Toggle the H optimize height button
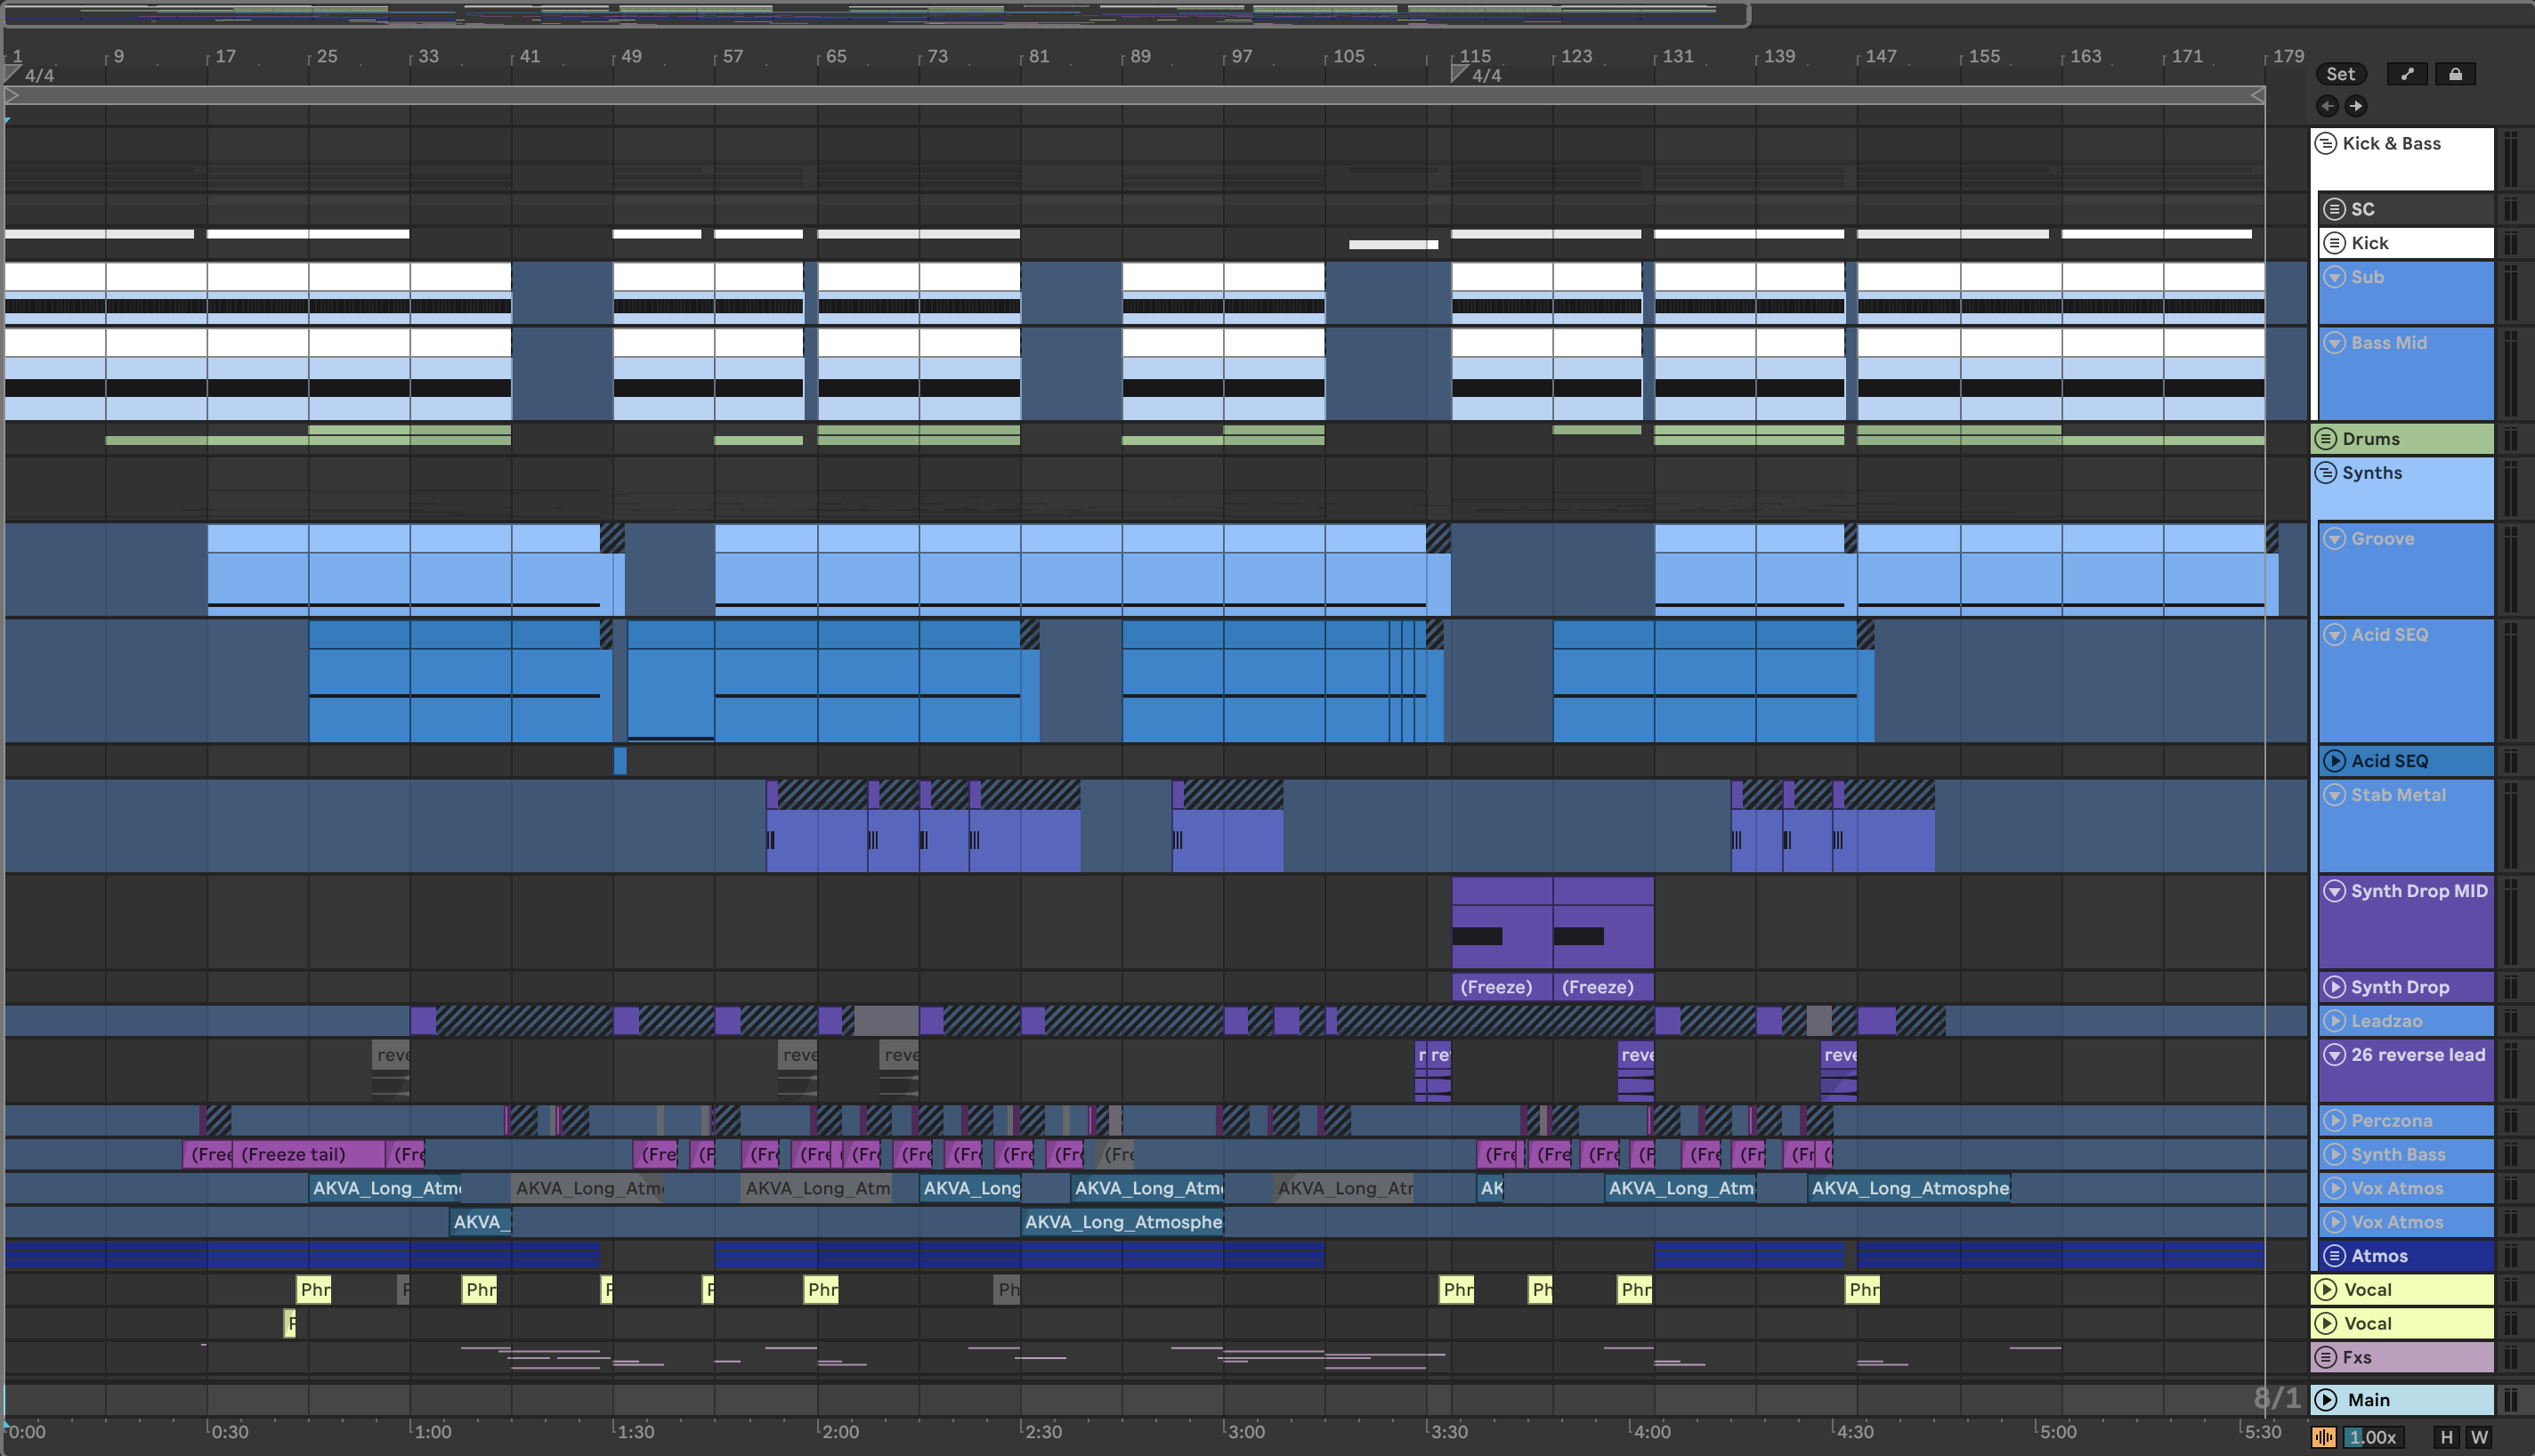 [2446, 1437]
